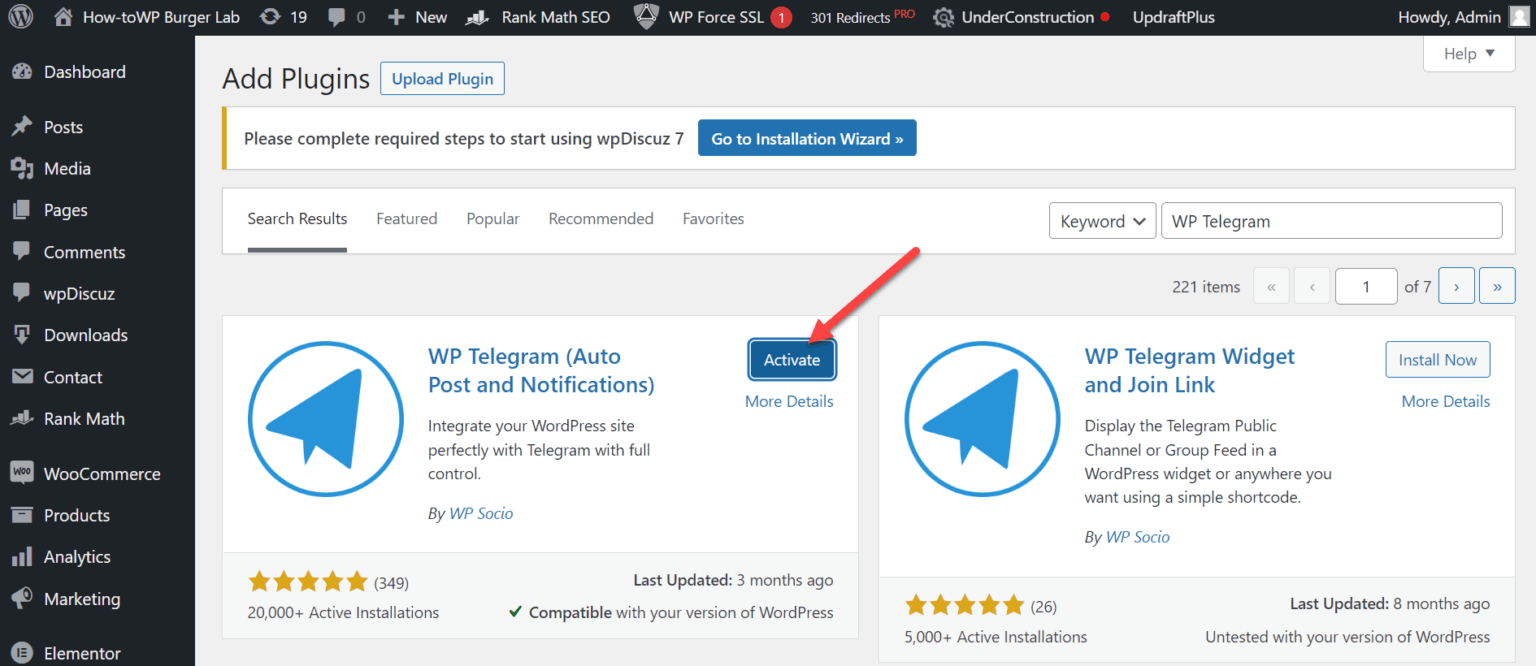
Task: Click the wpDiscuz icon in sidebar
Action: coord(22,293)
